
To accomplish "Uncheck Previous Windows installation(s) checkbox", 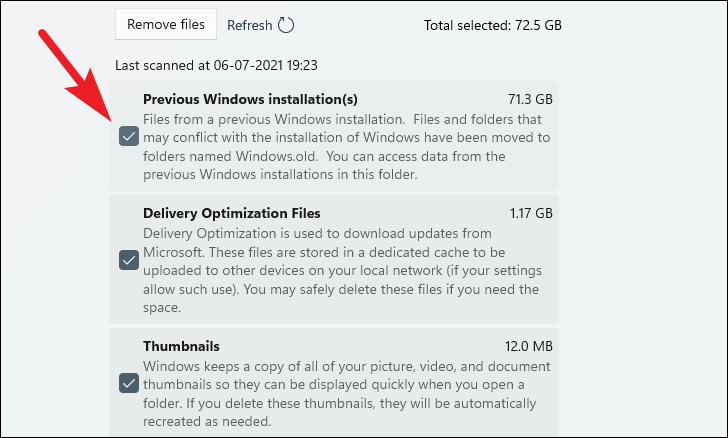I will point(129,137).
